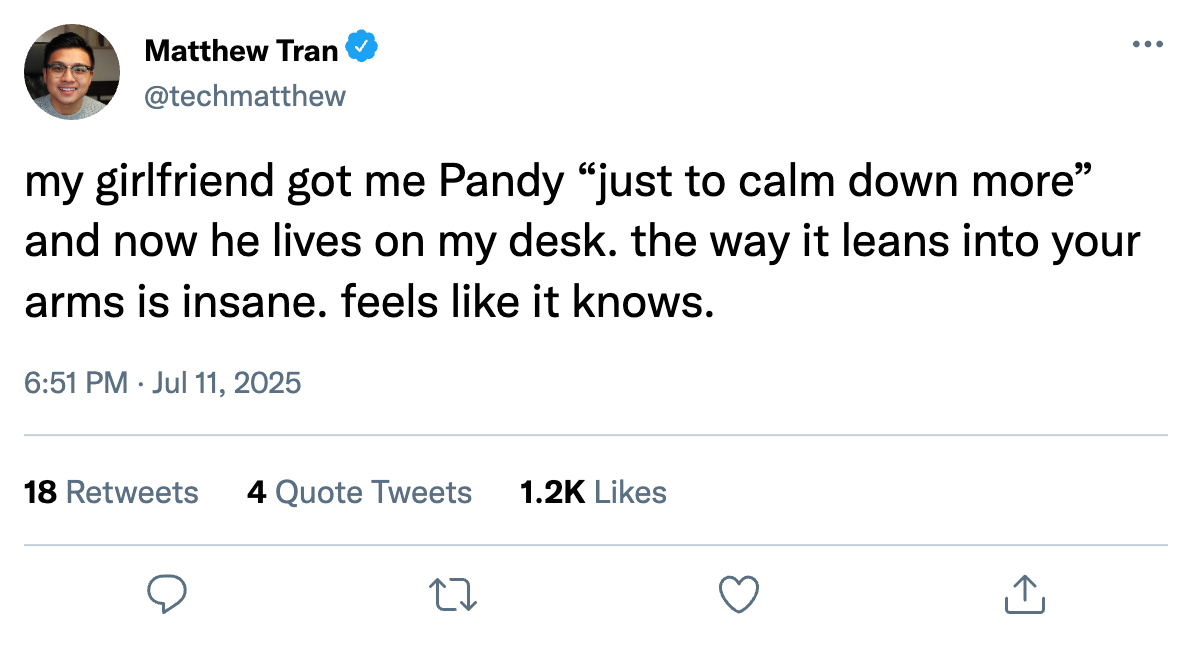The height and width of the screenshot is (668, 1192).
Task: Select the word Pandy in the tweet
Action: click(501, 182)
